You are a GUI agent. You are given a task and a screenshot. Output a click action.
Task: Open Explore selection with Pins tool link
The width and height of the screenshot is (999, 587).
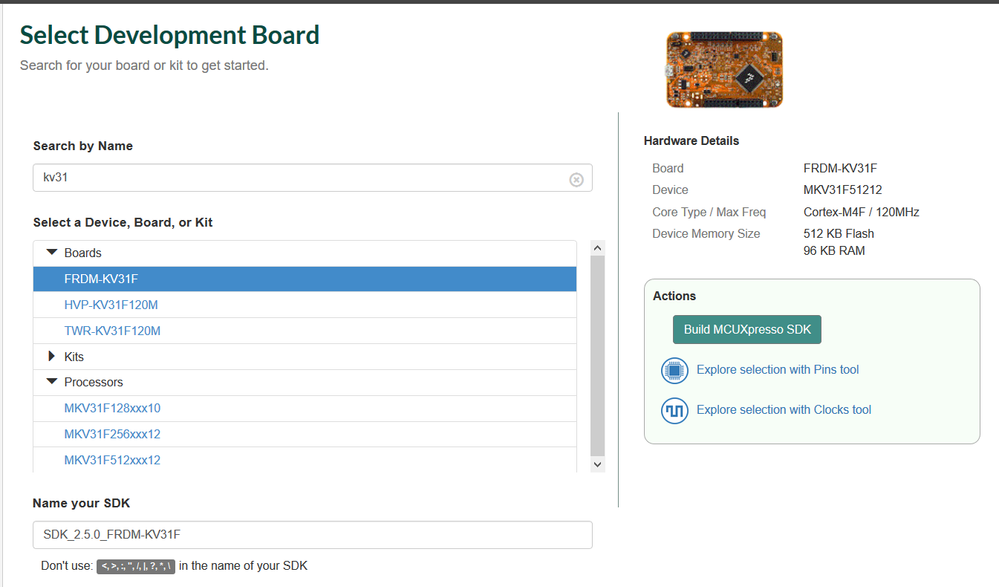[x=777, y=370]
